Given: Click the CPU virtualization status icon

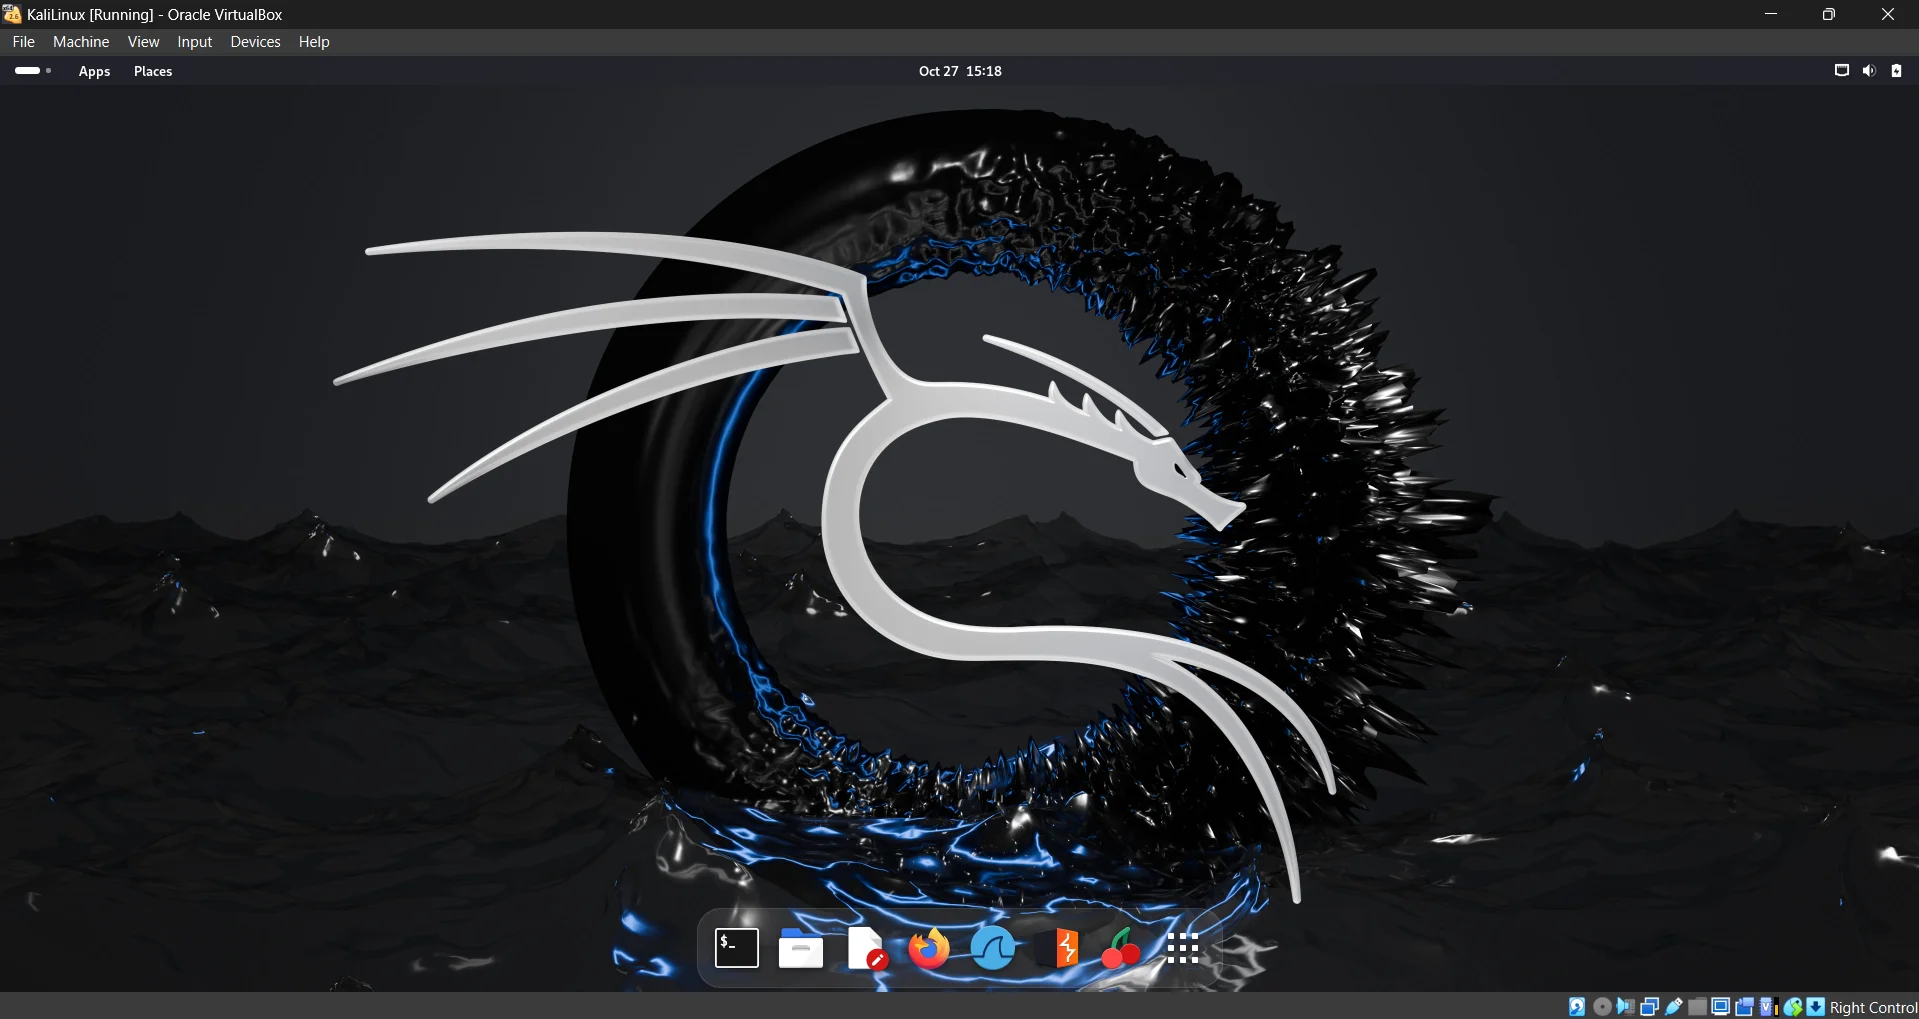Looking at the screenshot, I should pos(1768,1007).
